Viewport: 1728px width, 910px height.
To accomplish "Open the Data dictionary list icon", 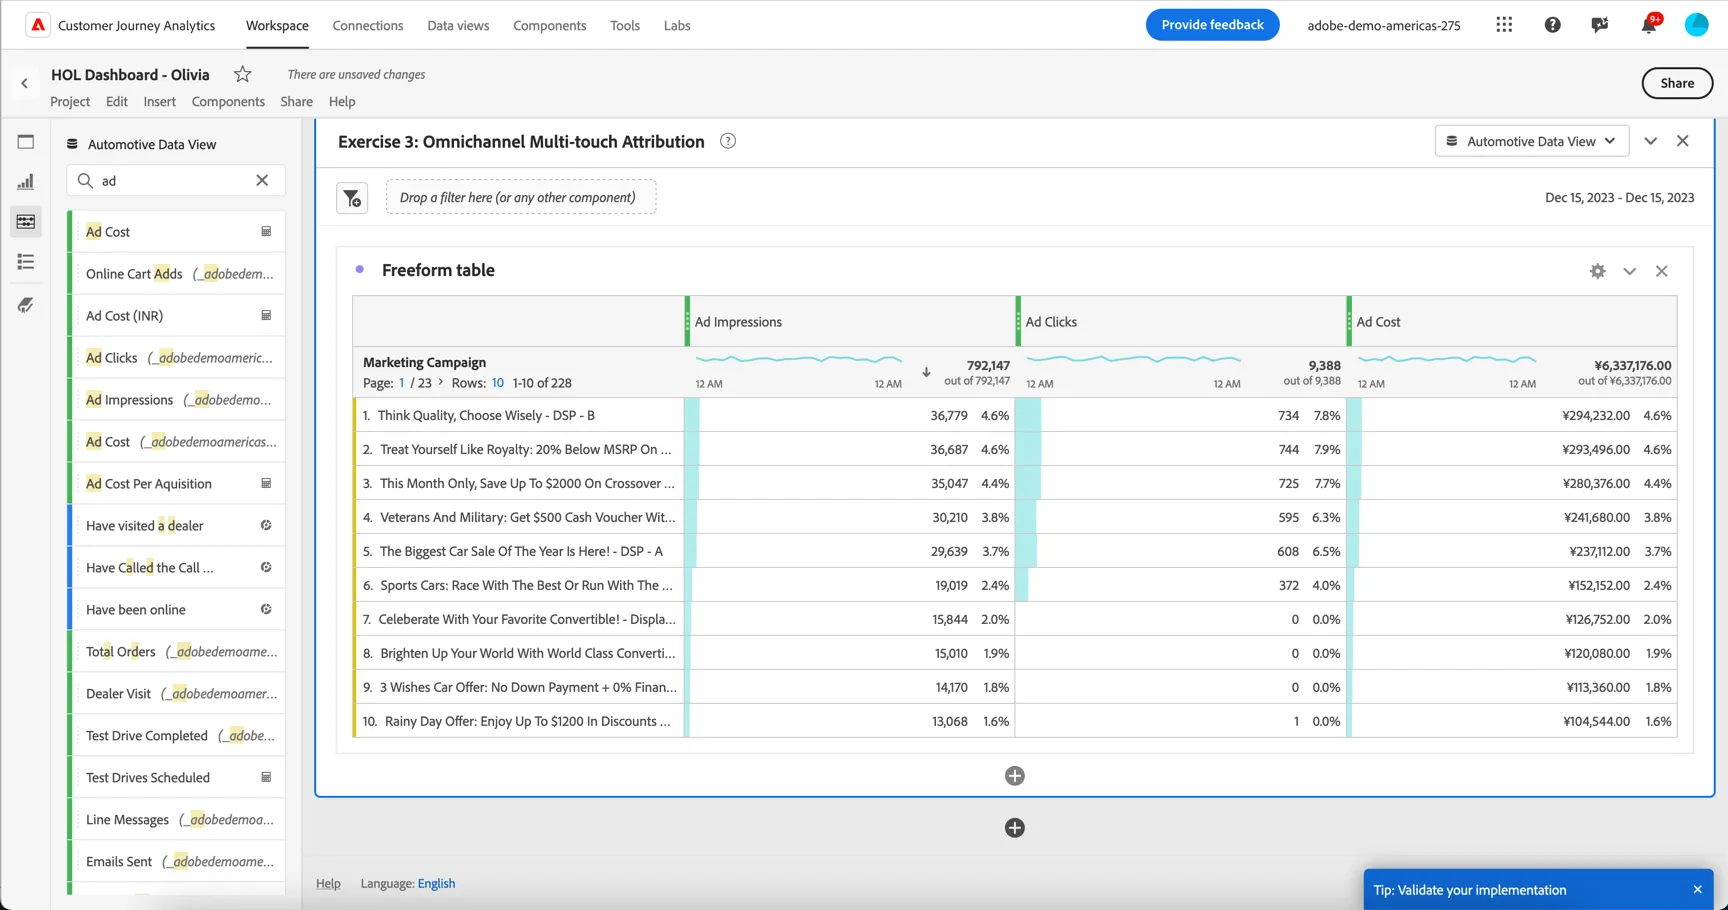I will coord(26,262).
